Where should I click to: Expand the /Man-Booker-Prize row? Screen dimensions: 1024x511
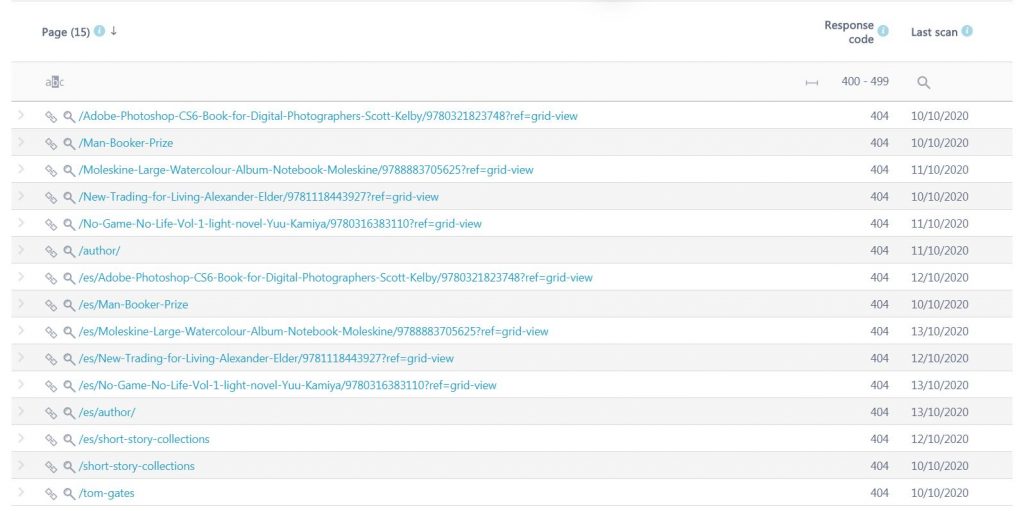tap(21, 142)
